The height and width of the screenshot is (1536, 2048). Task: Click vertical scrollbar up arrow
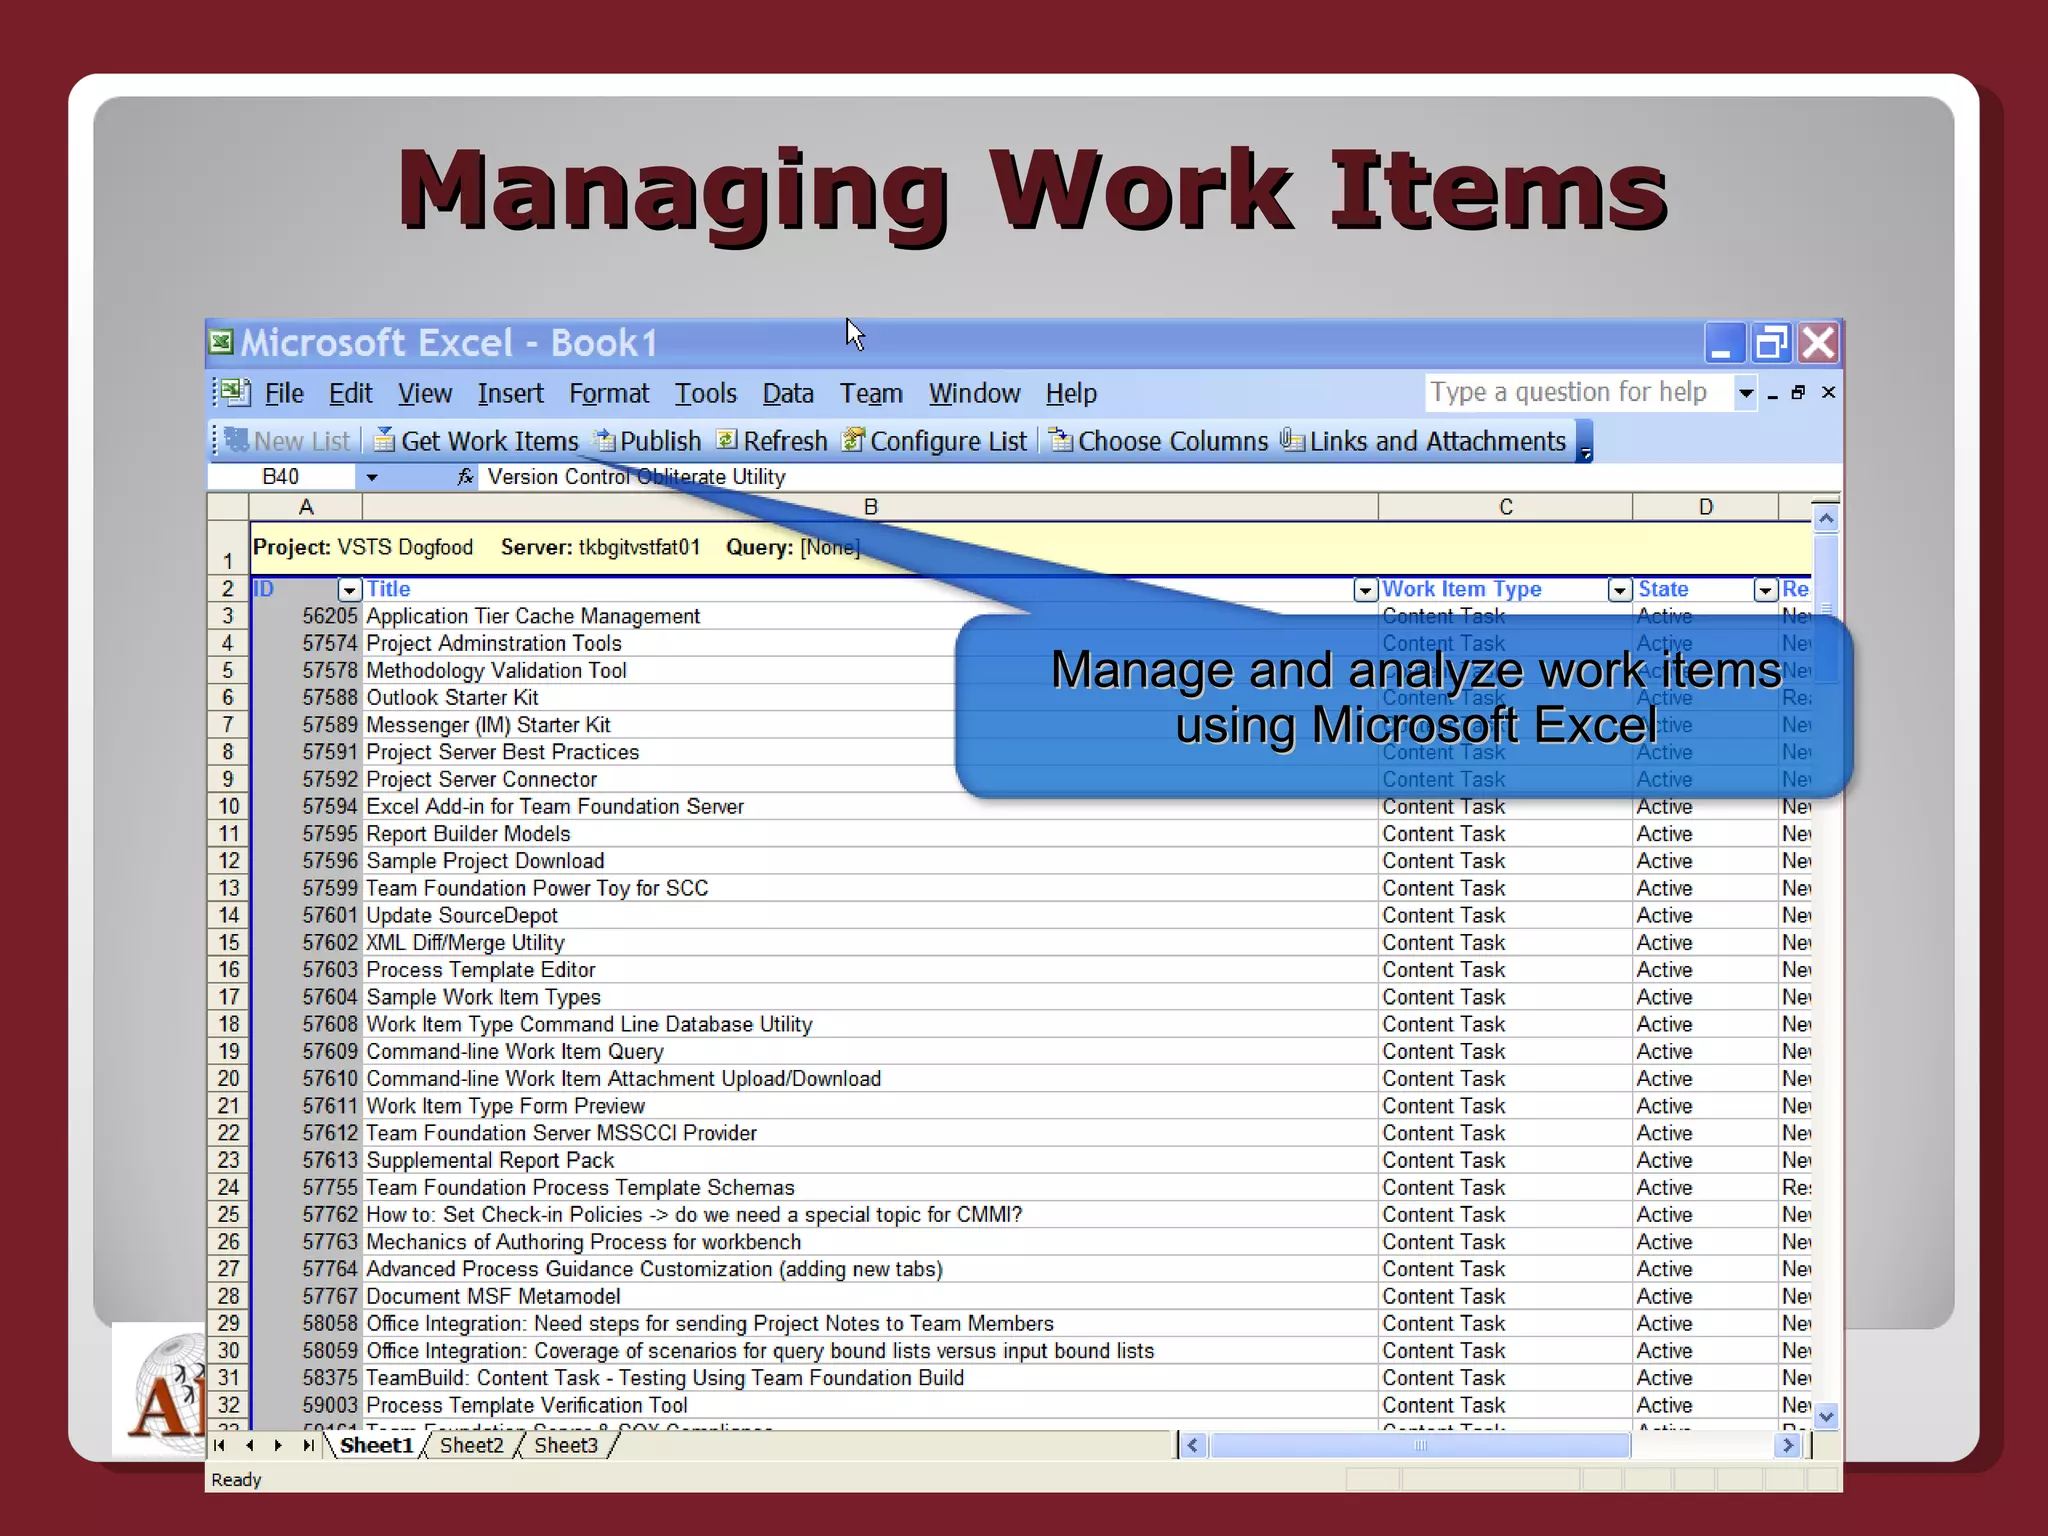(x=1826, y=518)
